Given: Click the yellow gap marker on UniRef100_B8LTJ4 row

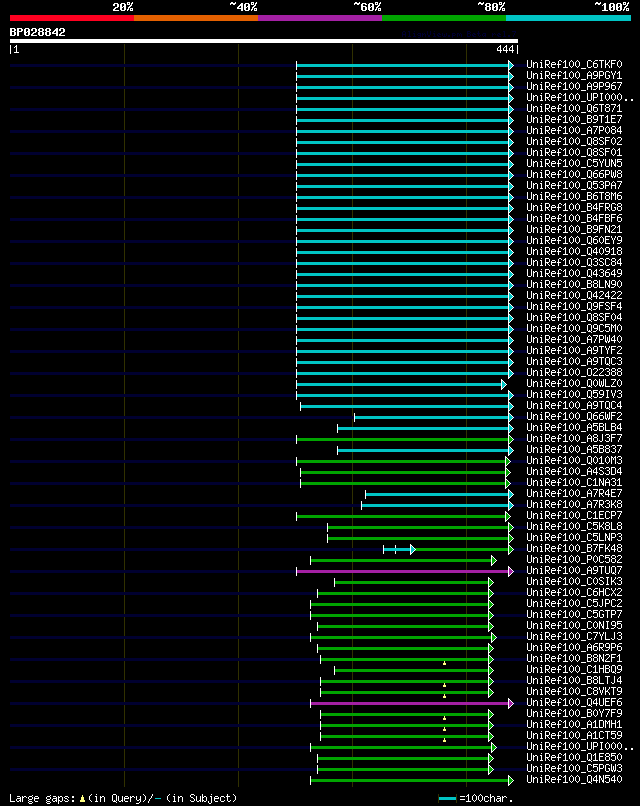Looking at the screenshot, I should [x=444, y=685].
